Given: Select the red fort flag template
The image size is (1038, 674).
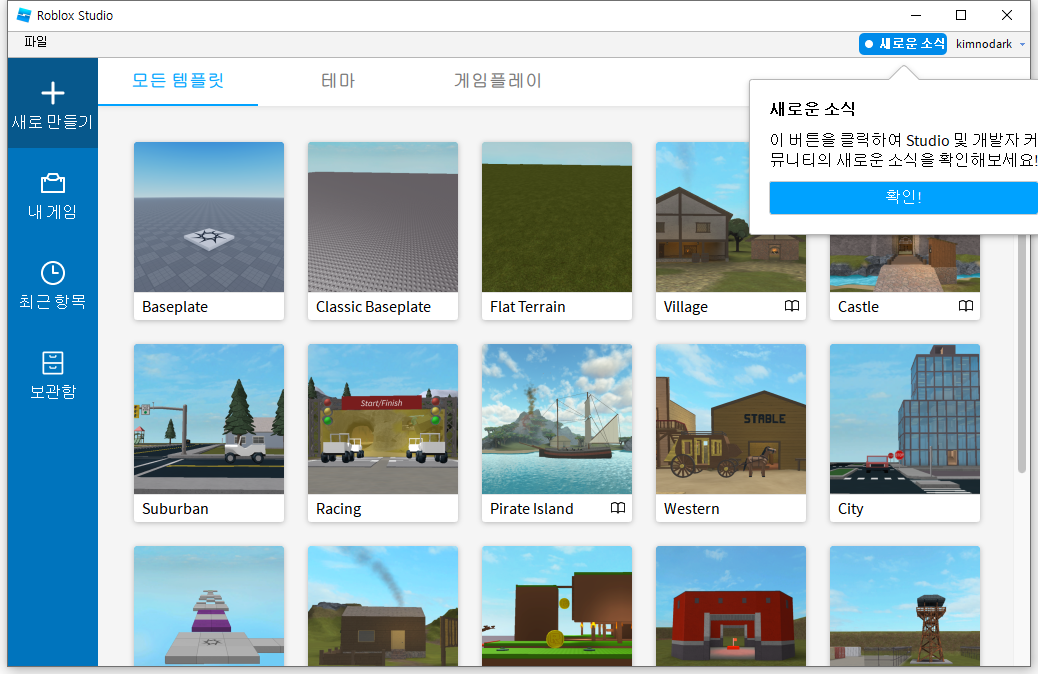Looking at the screenshot, I should (x=731, y=606).
